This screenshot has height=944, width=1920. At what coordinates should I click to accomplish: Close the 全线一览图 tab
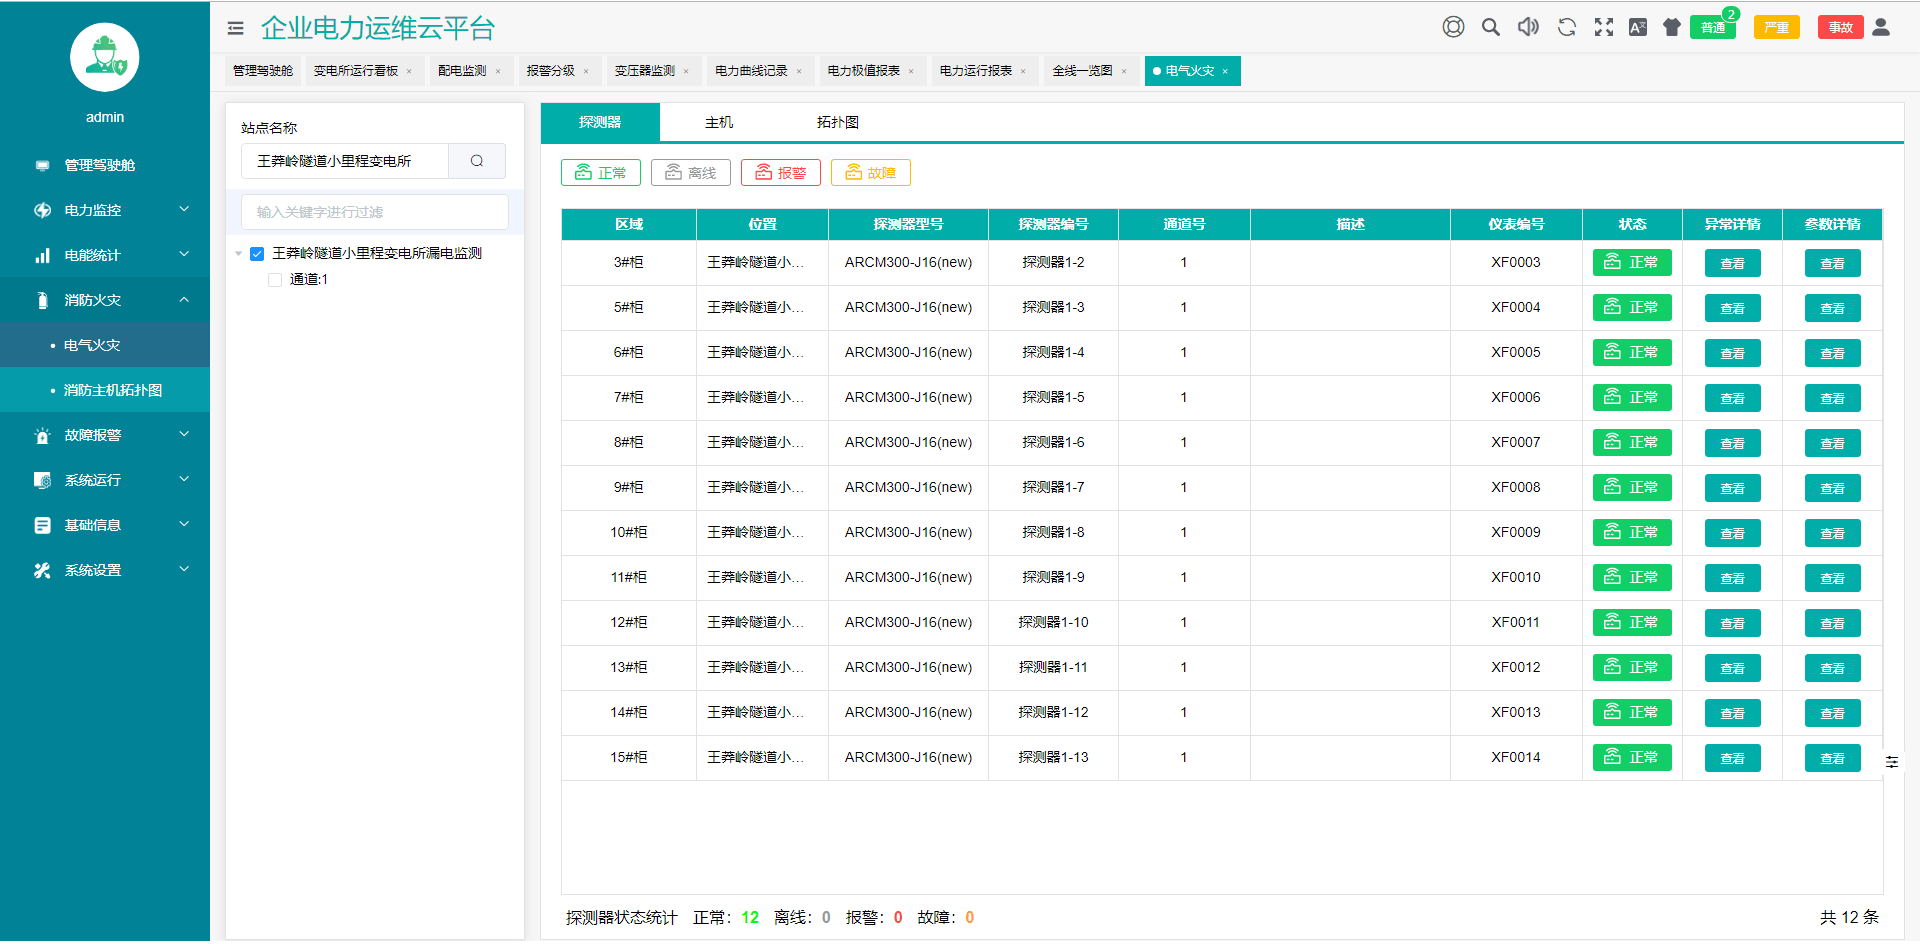click(x=1124, y=71)
